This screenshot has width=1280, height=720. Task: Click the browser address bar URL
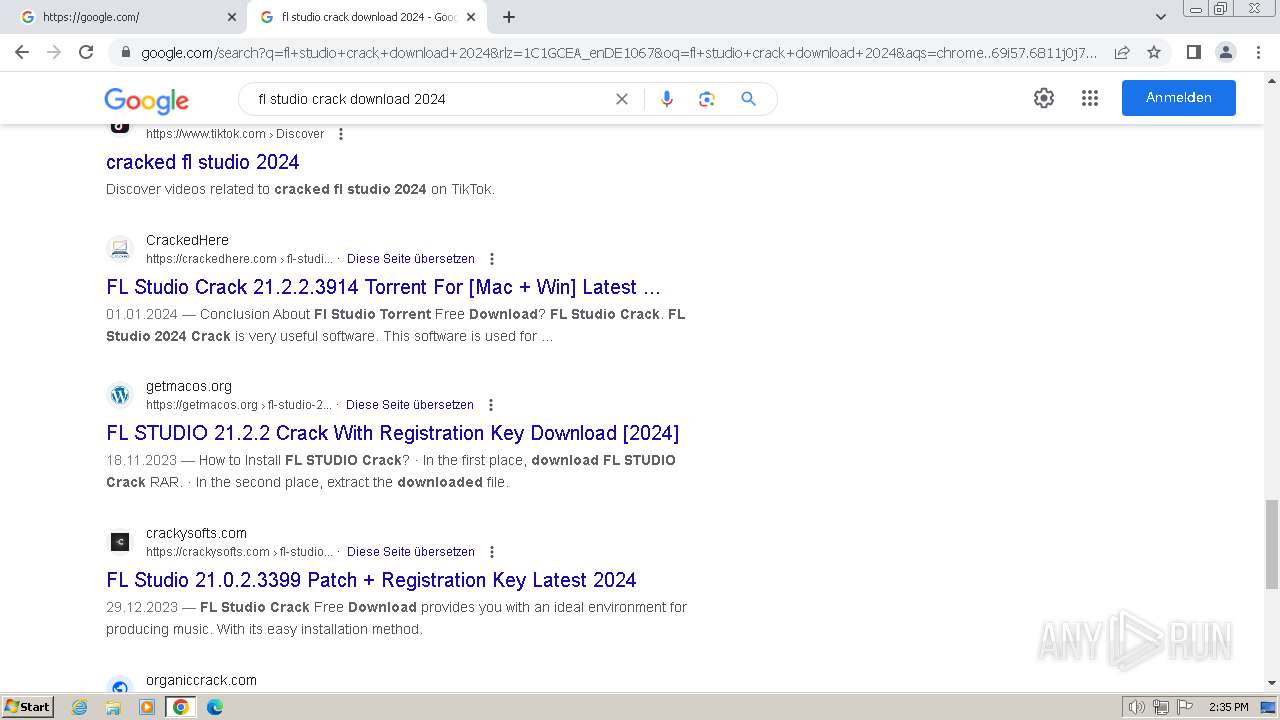pos(619,52)
